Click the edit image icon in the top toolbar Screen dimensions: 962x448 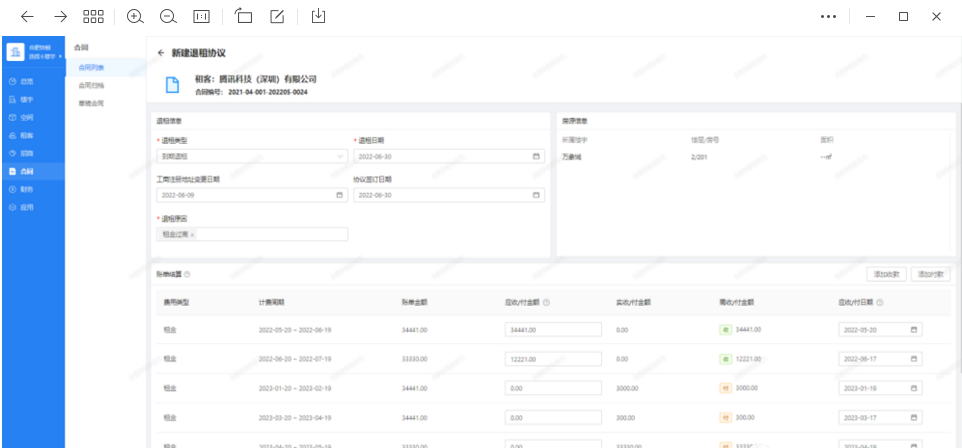[278, 16]
